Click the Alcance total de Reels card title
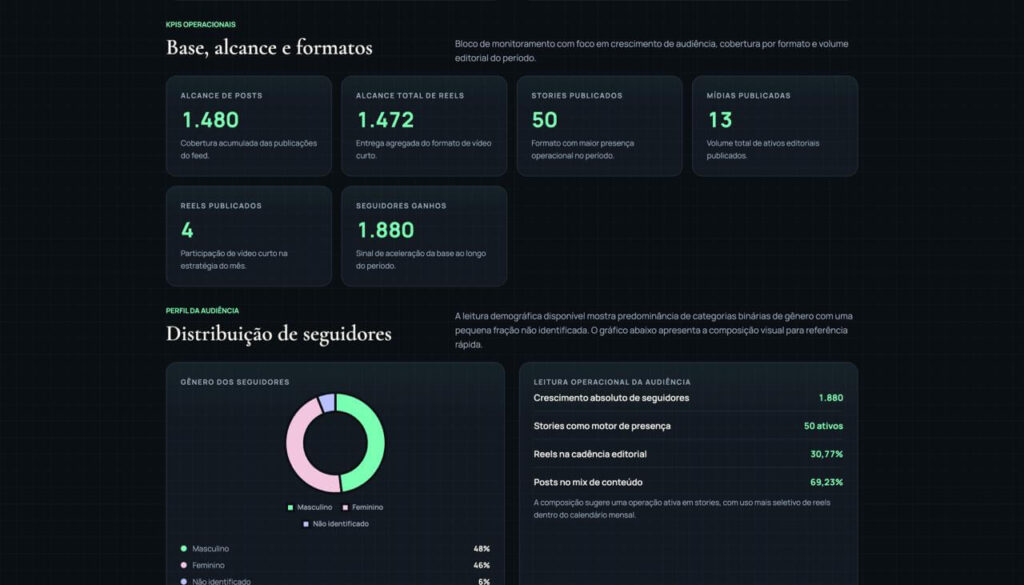This screenshot has height=585, width=1024. click(410, 95)
